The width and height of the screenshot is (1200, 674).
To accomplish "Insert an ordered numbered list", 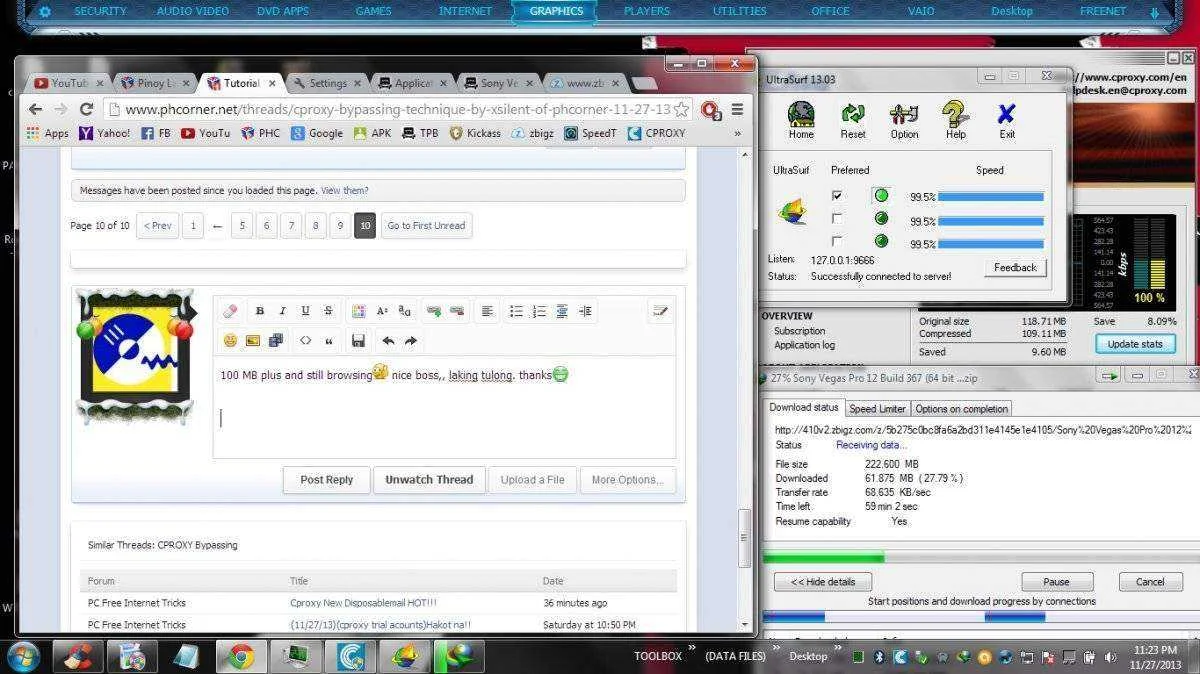I will coord(539,311).
